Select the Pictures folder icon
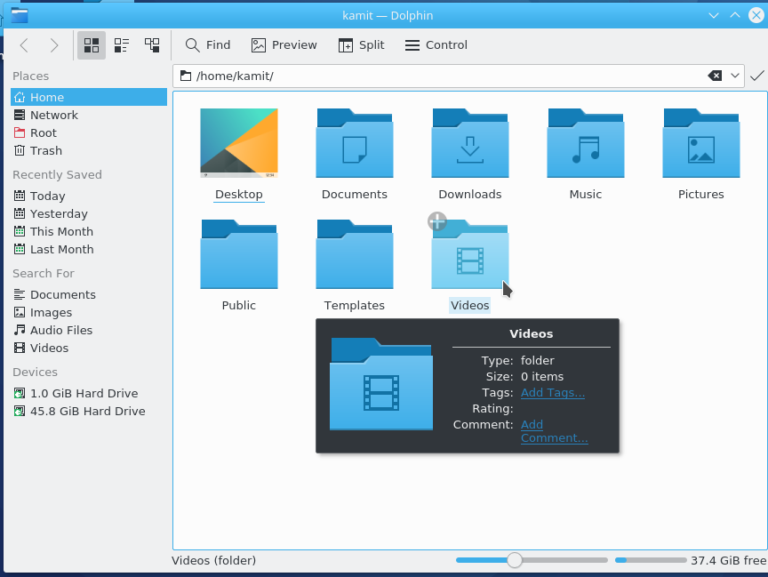This screenshot has width=768, height=577. pyautogui.click(x=701, y=143)
